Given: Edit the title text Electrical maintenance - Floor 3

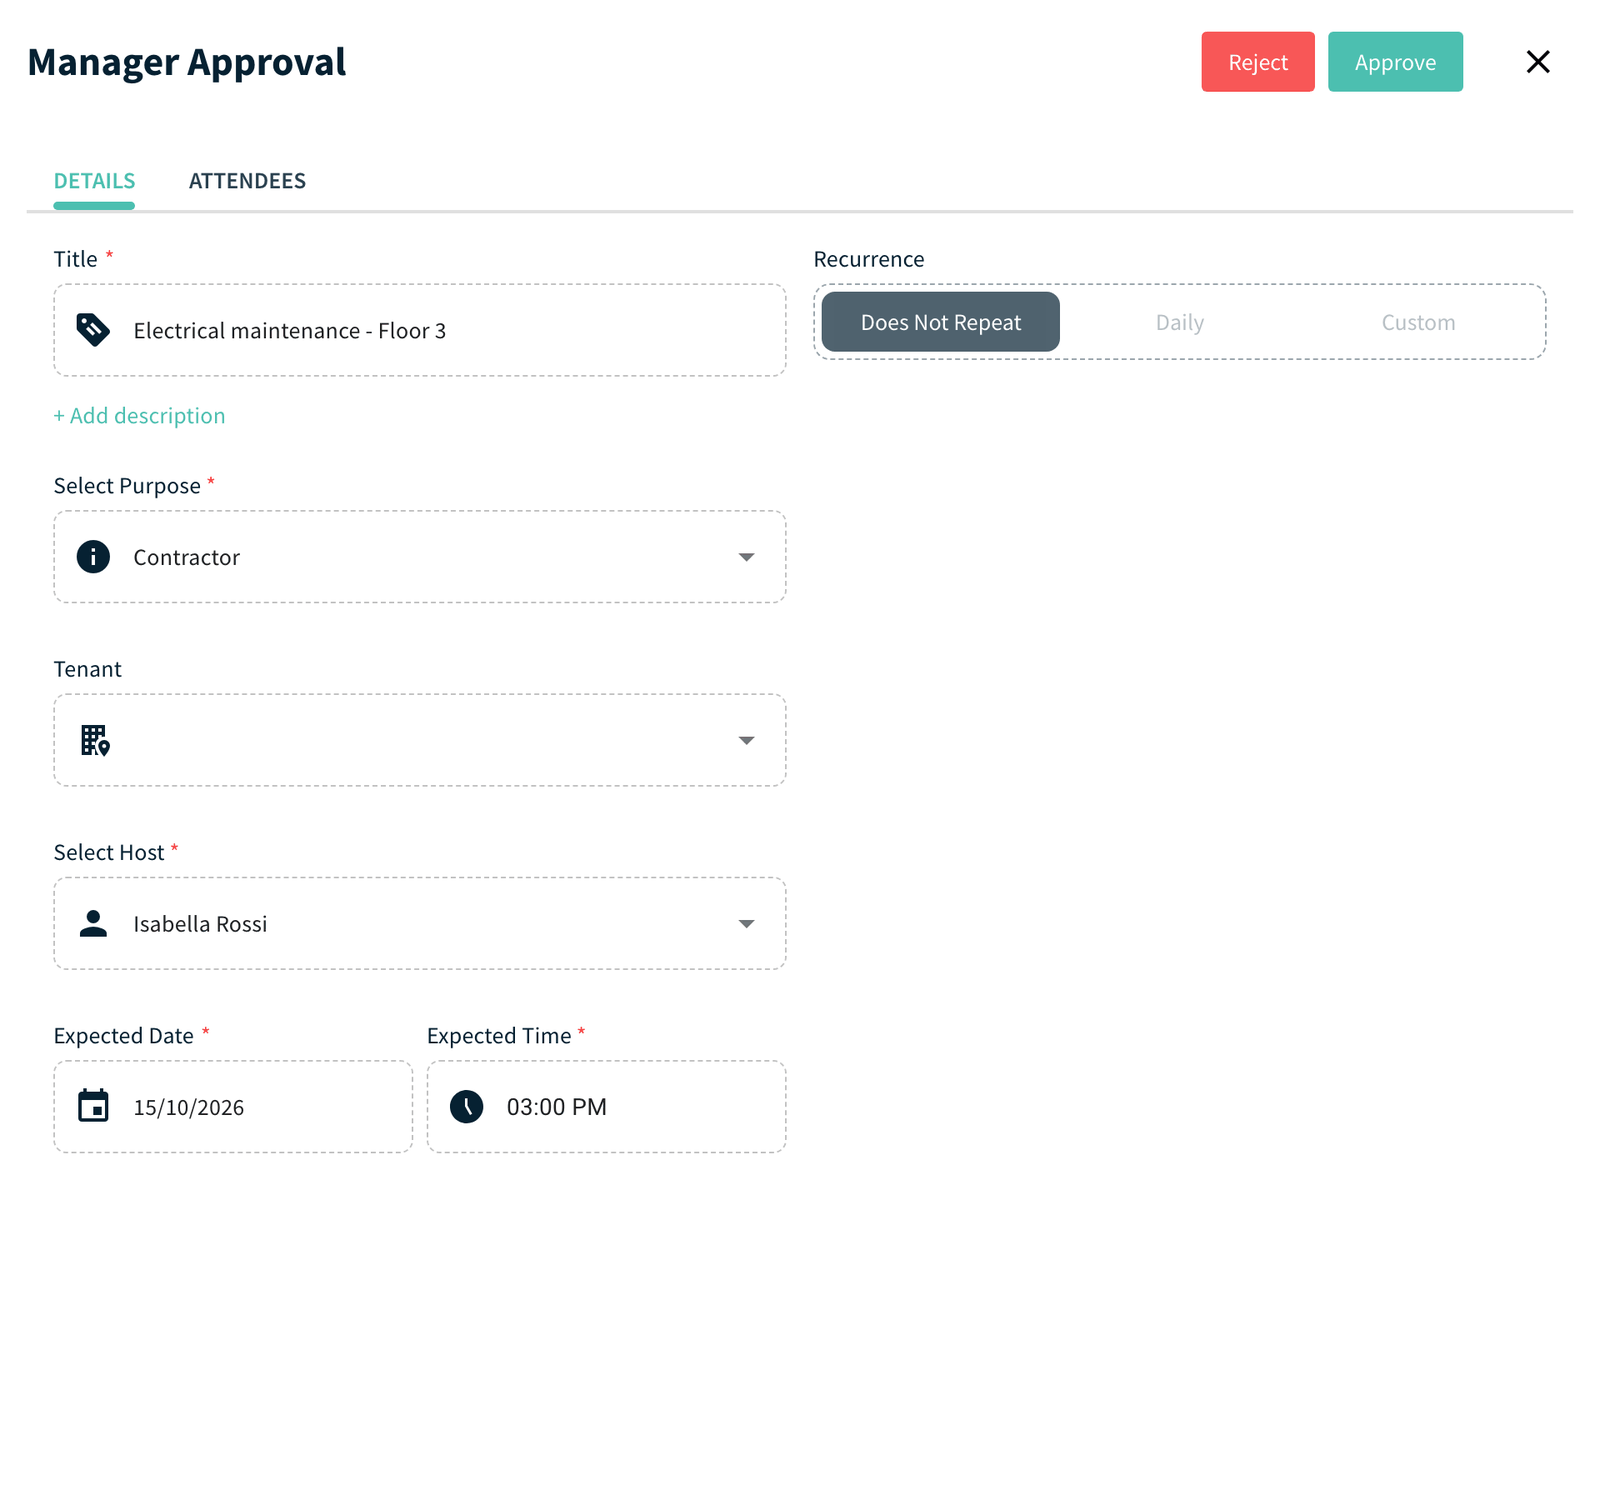Looking at the screenshot, I should point(290,331).
